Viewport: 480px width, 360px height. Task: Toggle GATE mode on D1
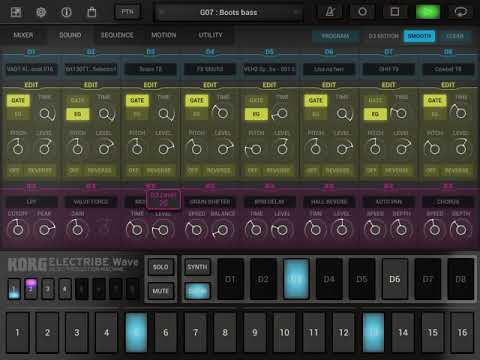(18, 100)
